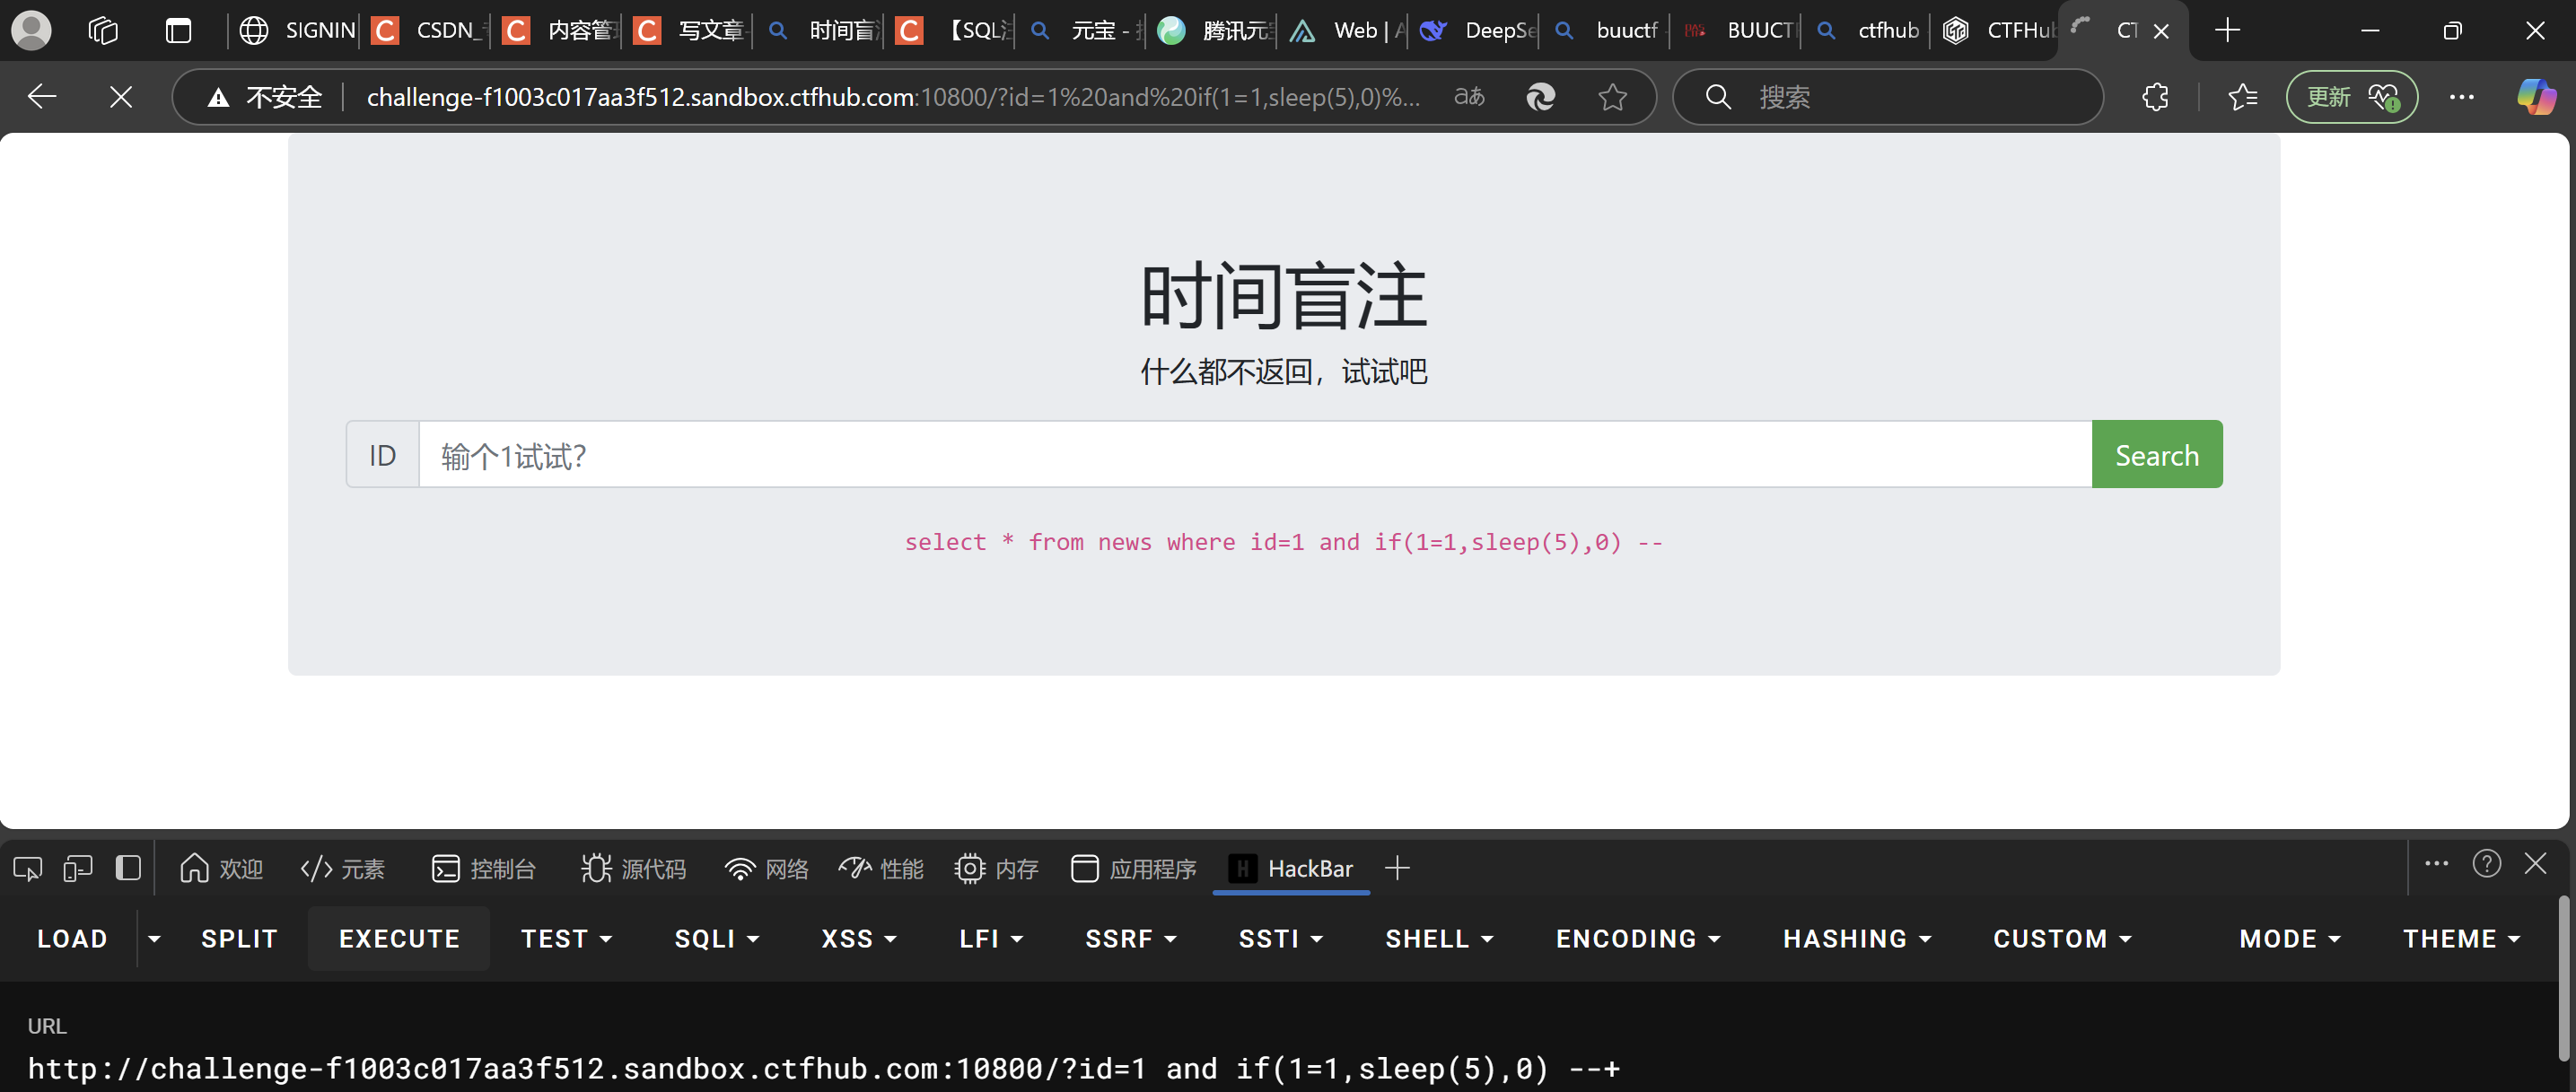Select the DevTools inspect element icon
Viewport: 2576px width, 1092px height.
(x=28, y=868)
